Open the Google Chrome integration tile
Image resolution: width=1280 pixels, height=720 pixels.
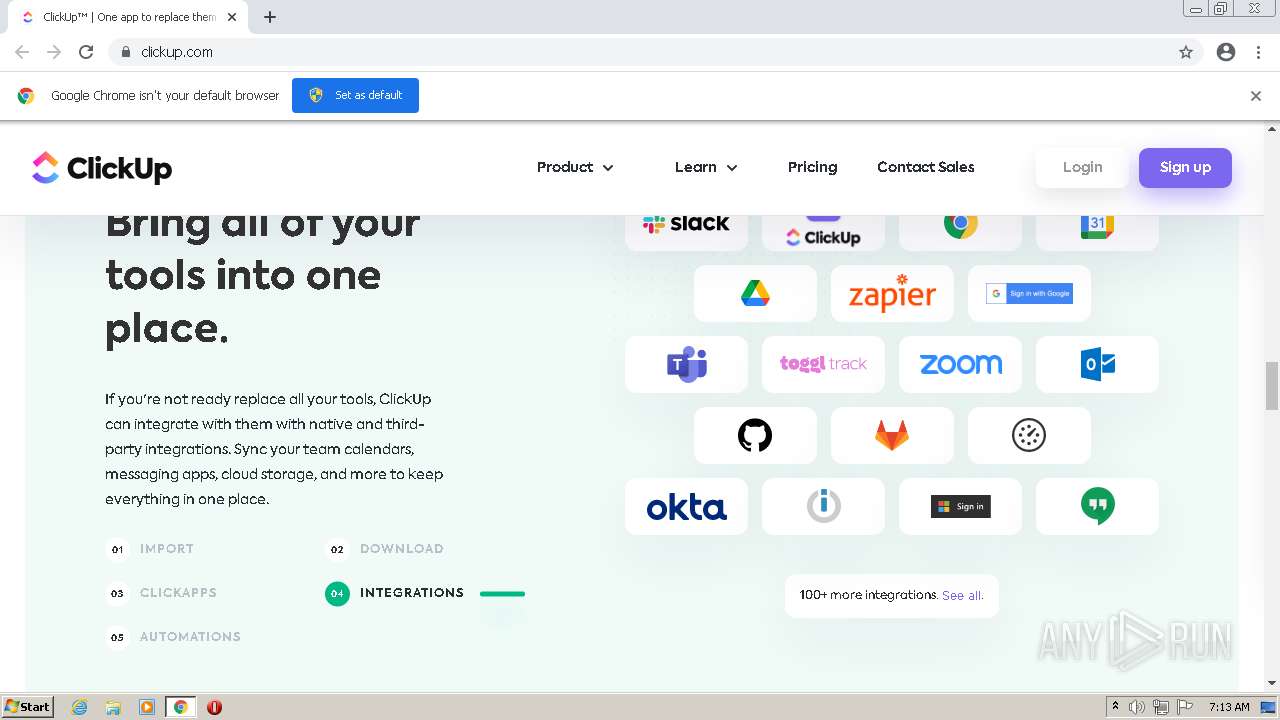pyautogui.click(x=960, y=232)
